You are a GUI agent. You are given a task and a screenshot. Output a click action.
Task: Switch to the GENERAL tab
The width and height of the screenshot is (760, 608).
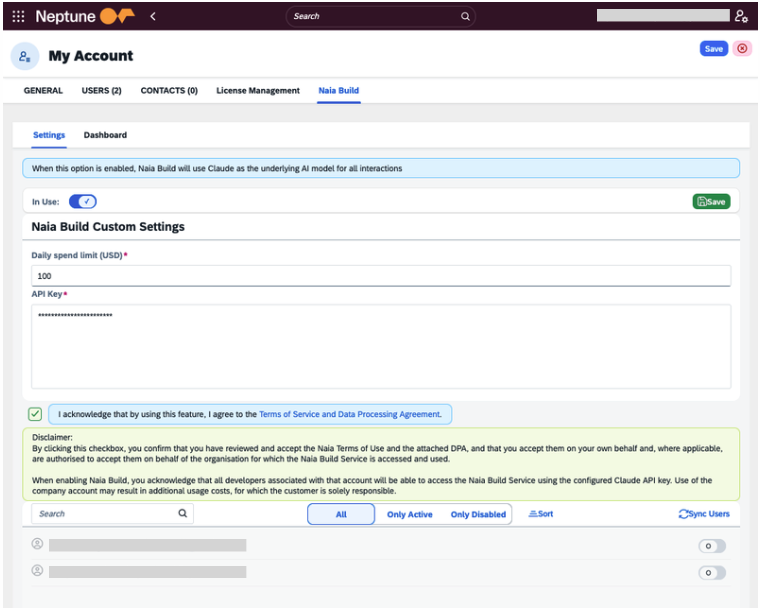click(43, 91)
